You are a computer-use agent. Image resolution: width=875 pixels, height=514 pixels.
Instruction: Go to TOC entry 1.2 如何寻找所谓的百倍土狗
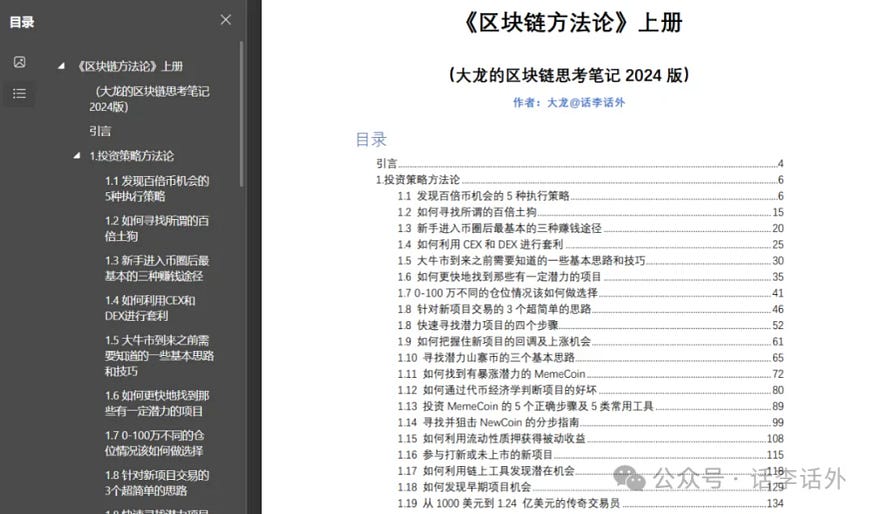coord(590,212)
